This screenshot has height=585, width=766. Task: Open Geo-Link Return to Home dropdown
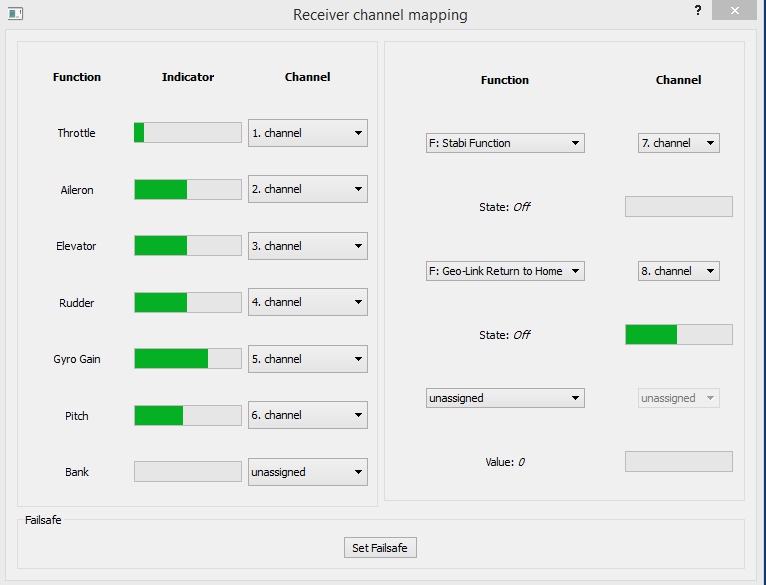(x=504, y=271)
